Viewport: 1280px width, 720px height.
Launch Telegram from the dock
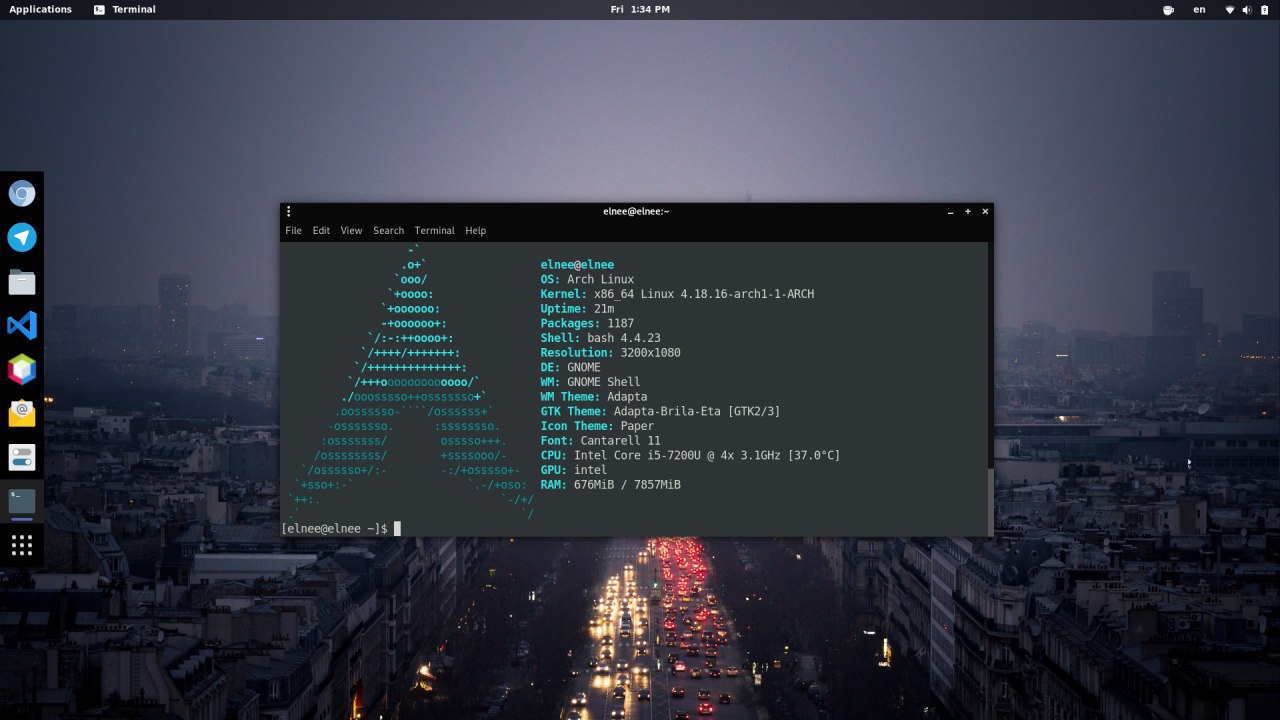click(x=22, y=237)
